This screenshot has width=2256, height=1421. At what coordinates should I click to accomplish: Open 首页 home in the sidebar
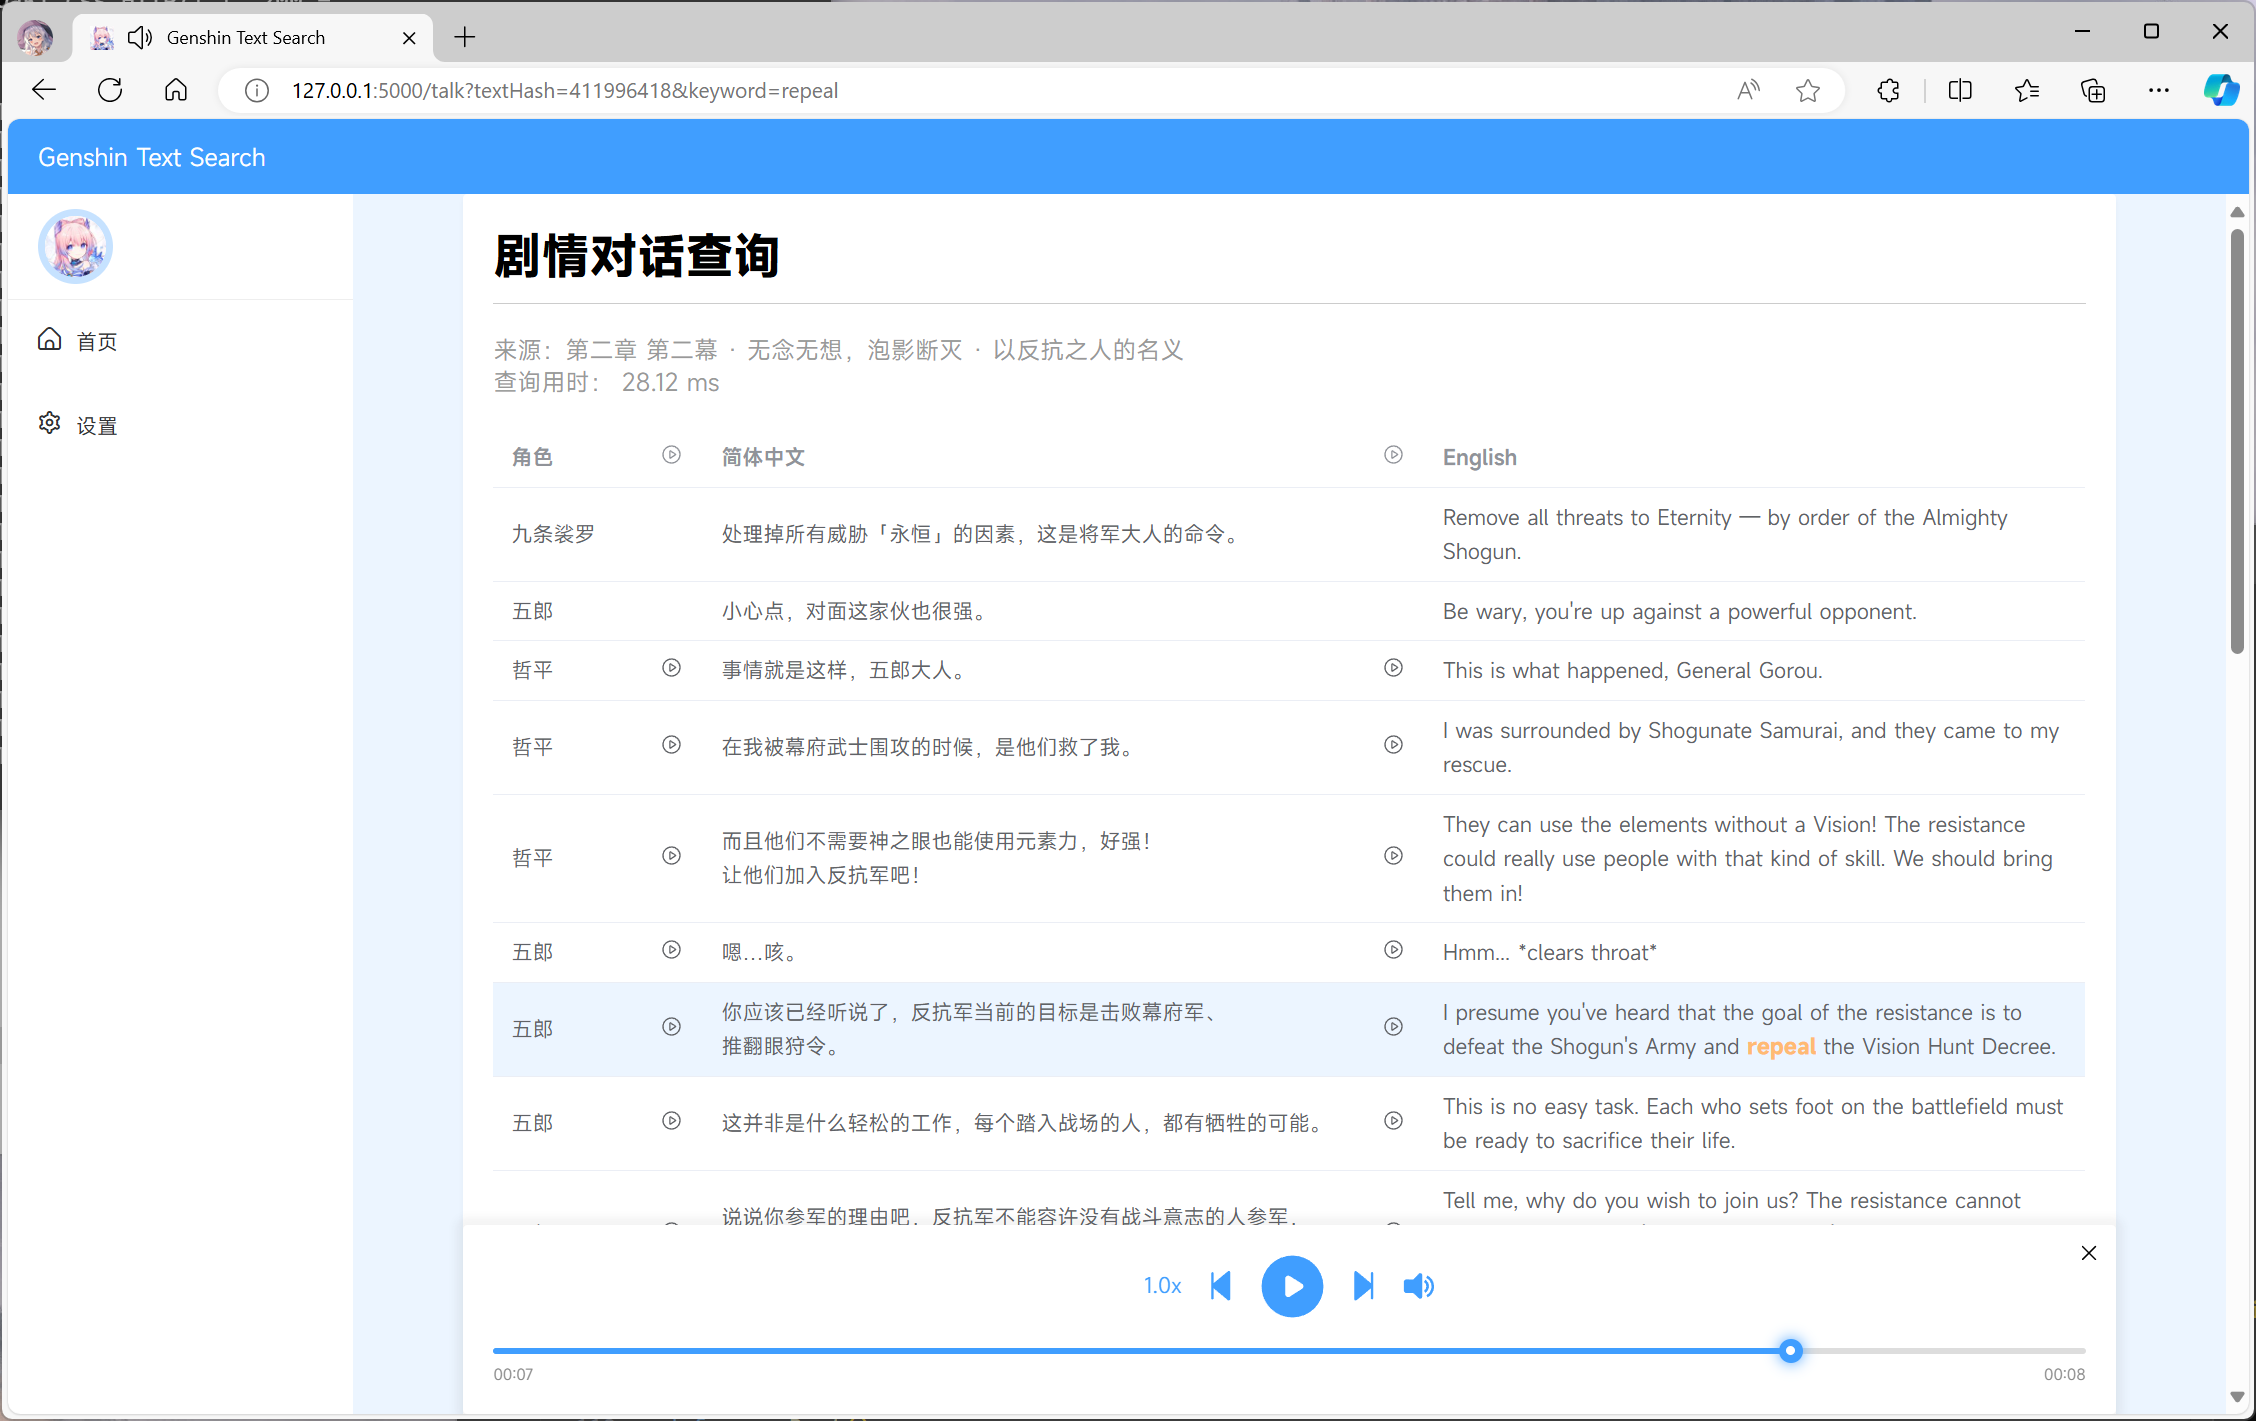pyautogui.click(x=96, y=341)
